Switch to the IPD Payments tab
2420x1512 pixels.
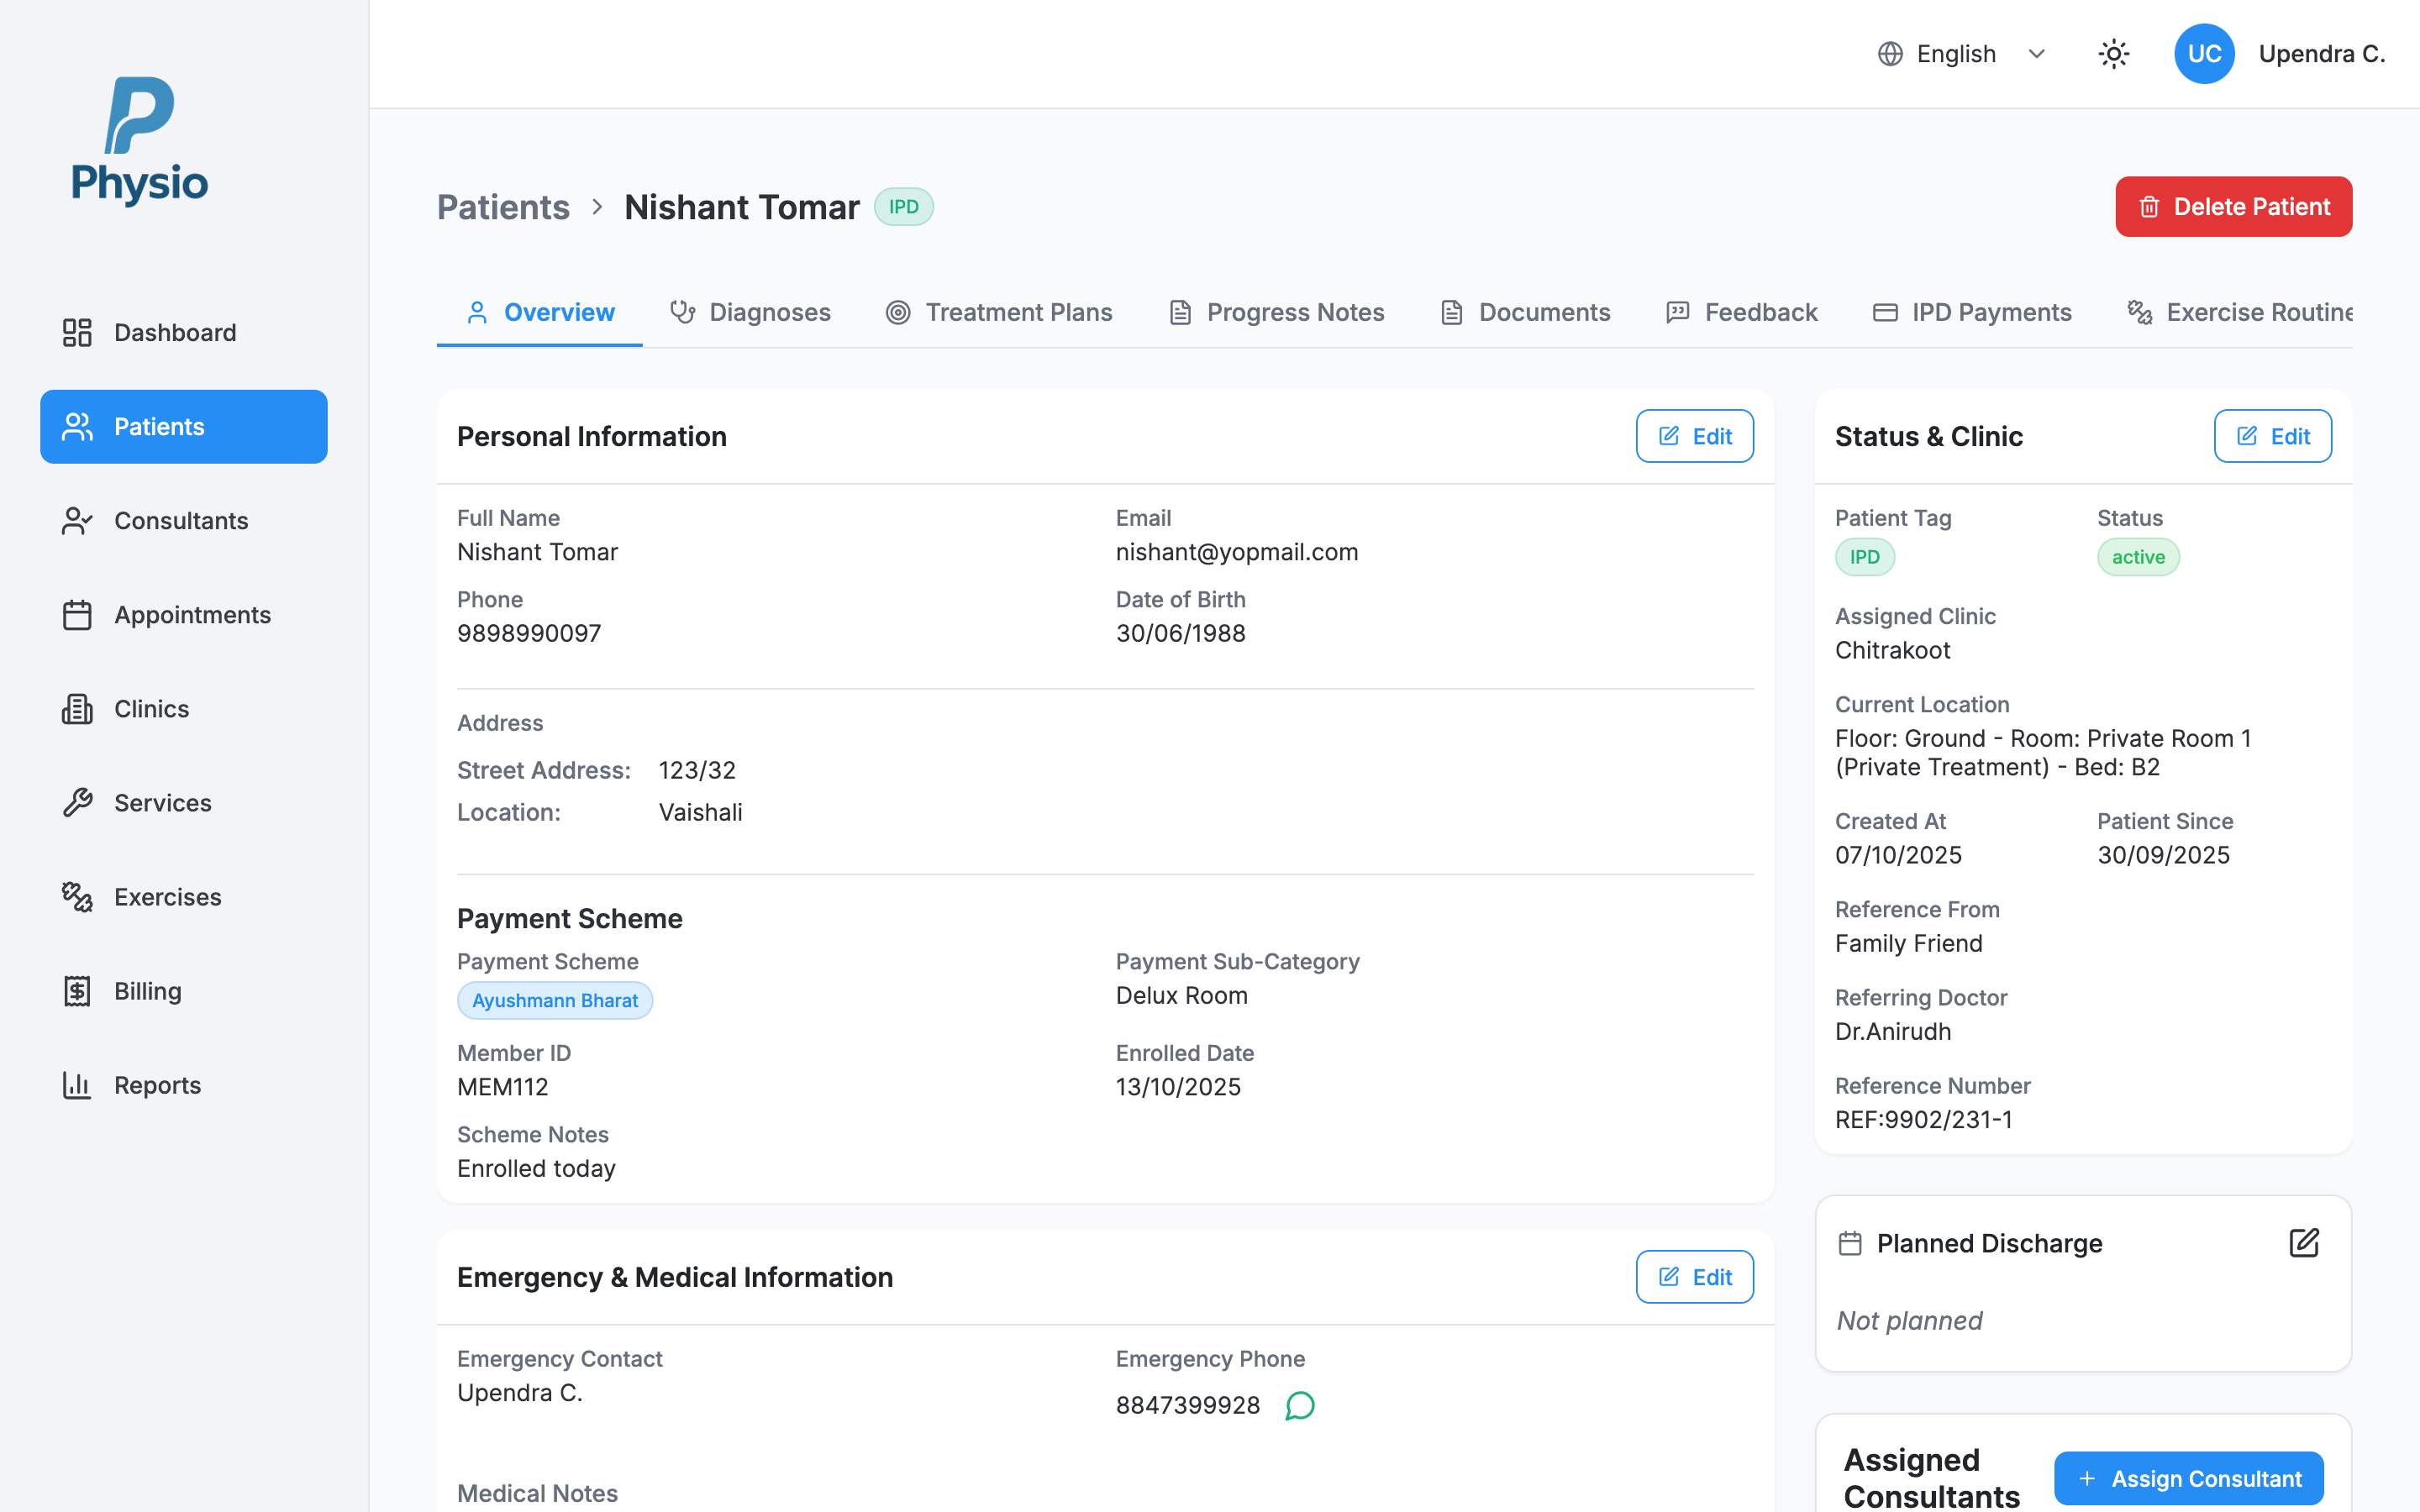click(x=1972, y=312)
